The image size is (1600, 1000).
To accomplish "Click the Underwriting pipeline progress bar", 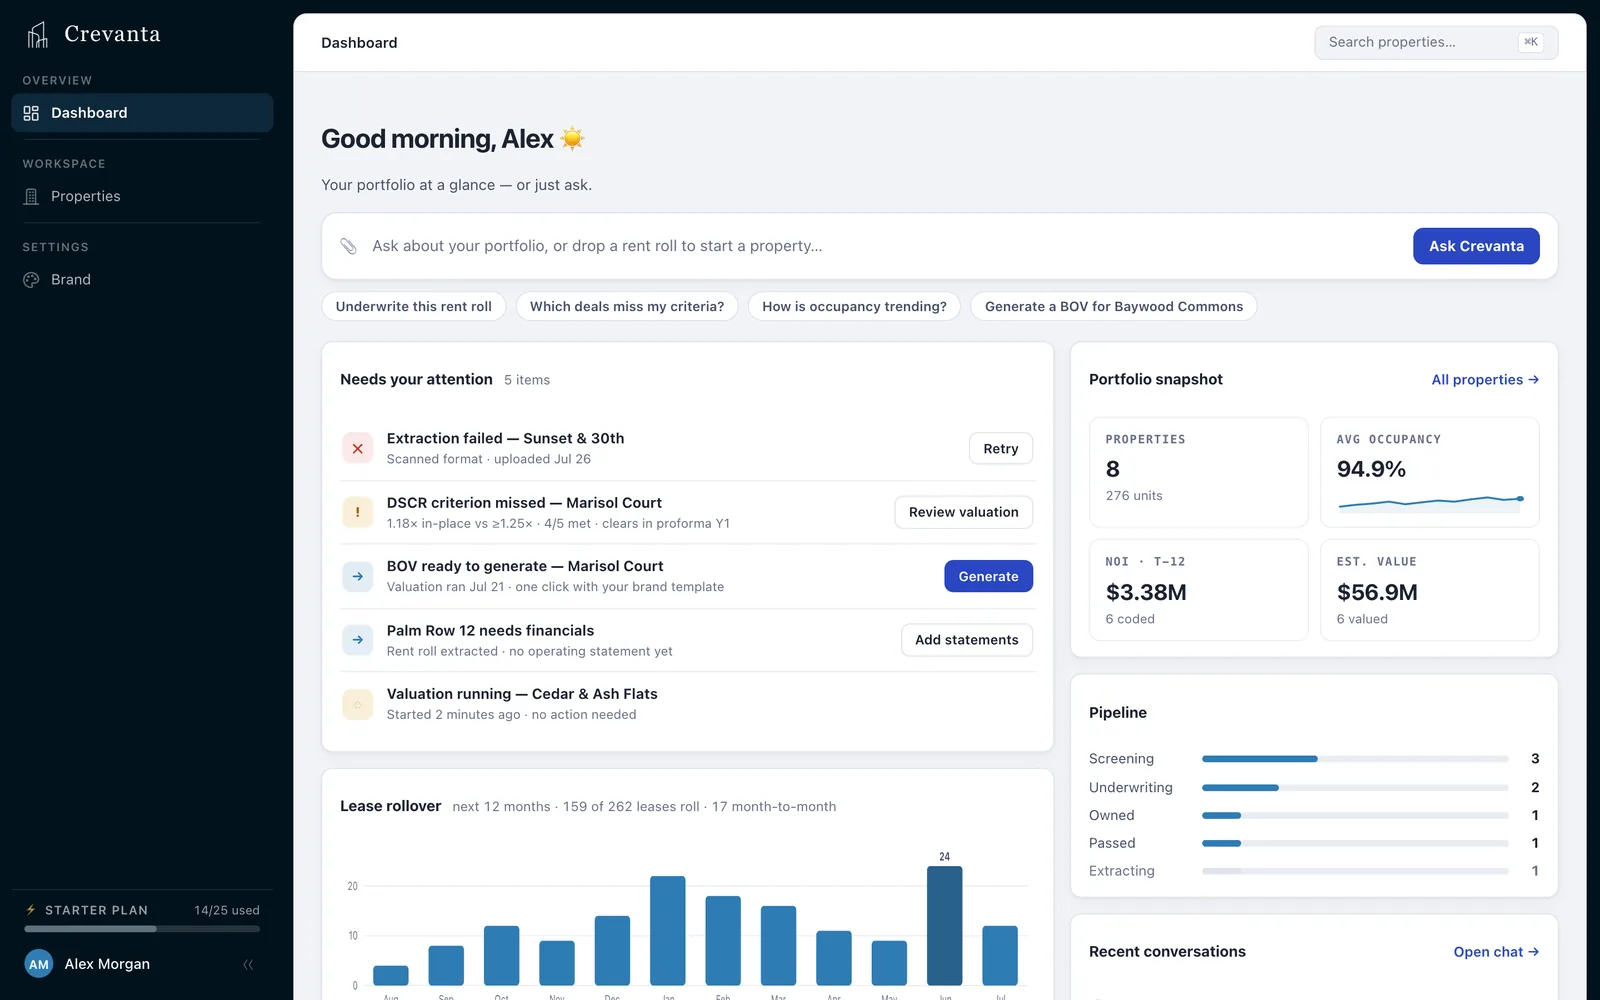I will tap(1355, 788).
